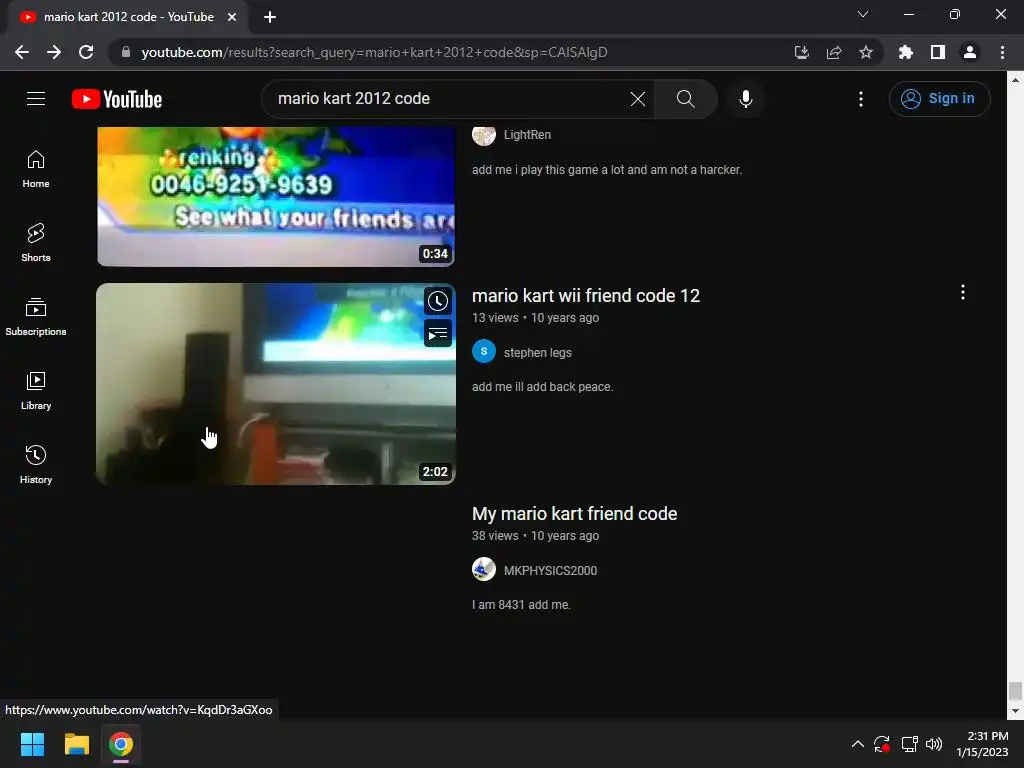Open a new browser tab
The height and width of the screenshot is (768, 1024).
point(270,17)
